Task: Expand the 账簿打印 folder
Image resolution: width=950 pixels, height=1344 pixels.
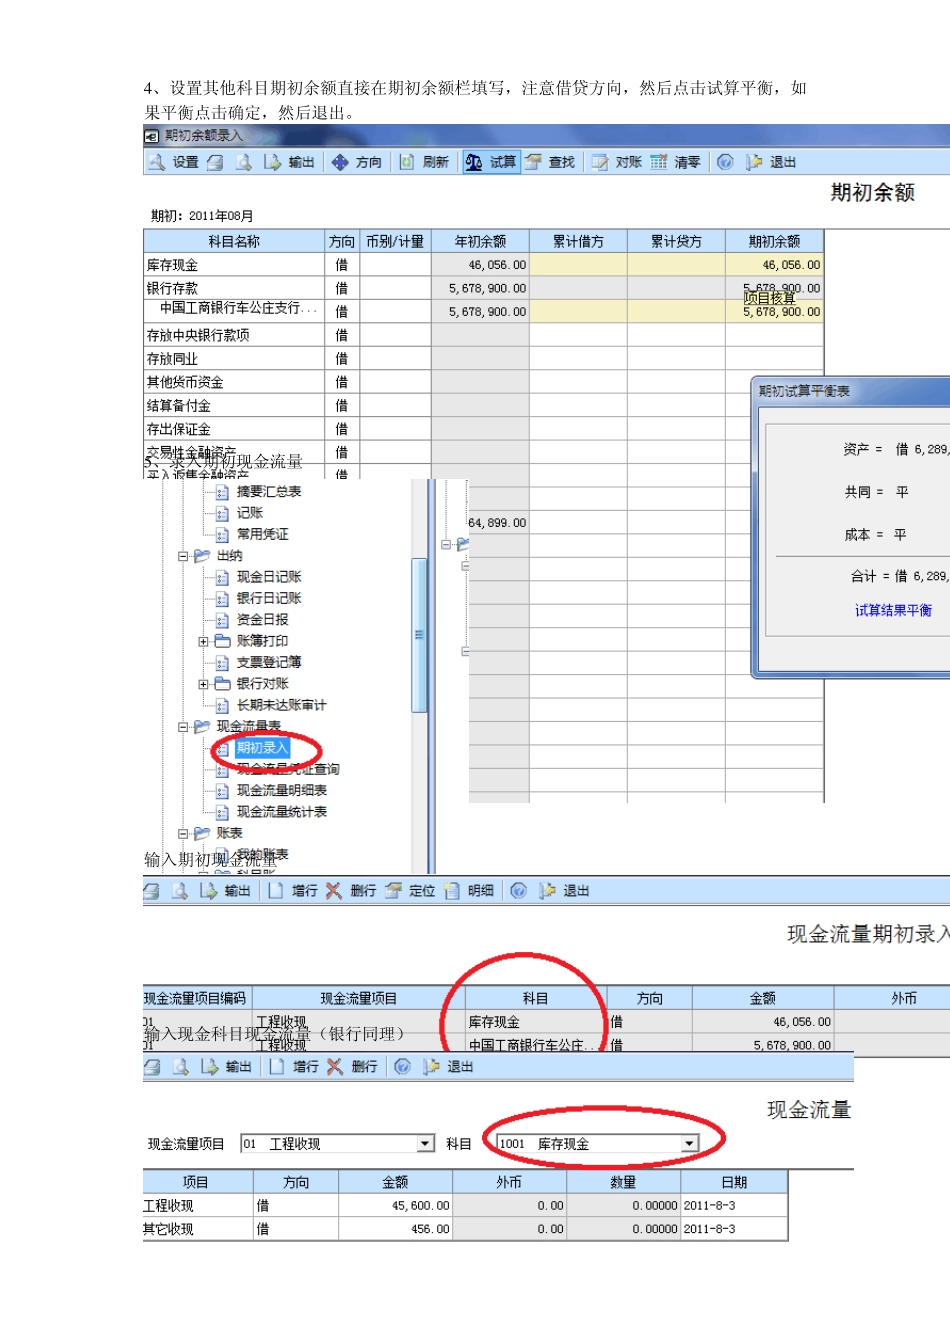Action: 203,641
